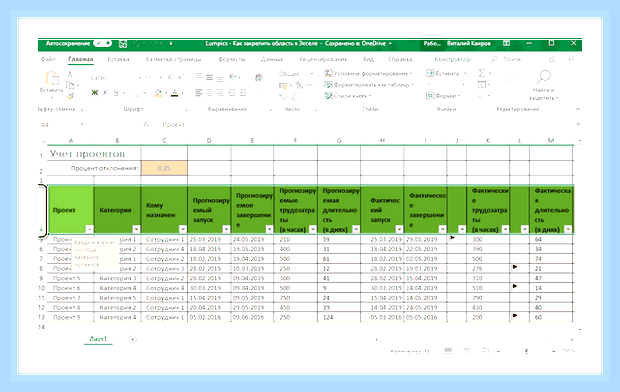The height and width of the screenshot is (392, 620).
Task: Switch to the Формулы tab
Action: [232, 59]
